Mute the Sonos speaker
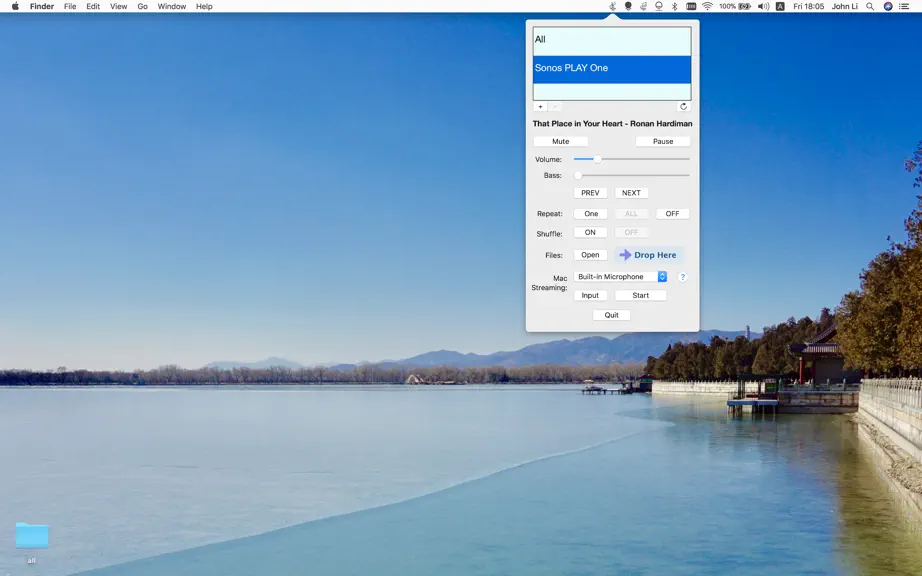 [x=560, y=141]
